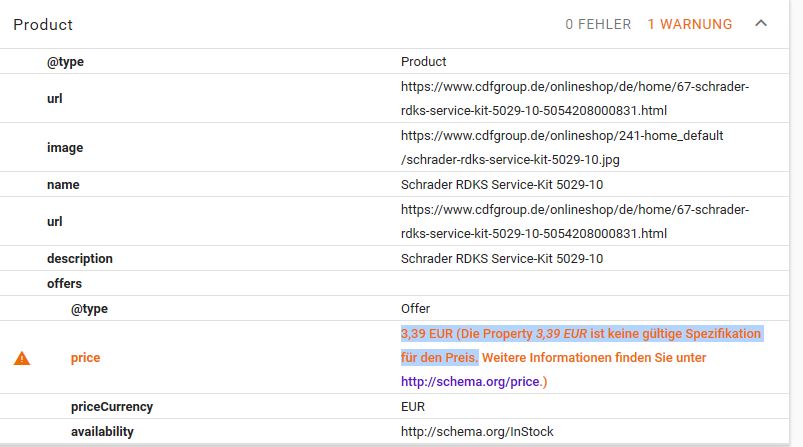Image resolution: width=803 pixels, height=447 pixels.
Task: Click the top @type Product value
Action: click(x=424, y=62)
